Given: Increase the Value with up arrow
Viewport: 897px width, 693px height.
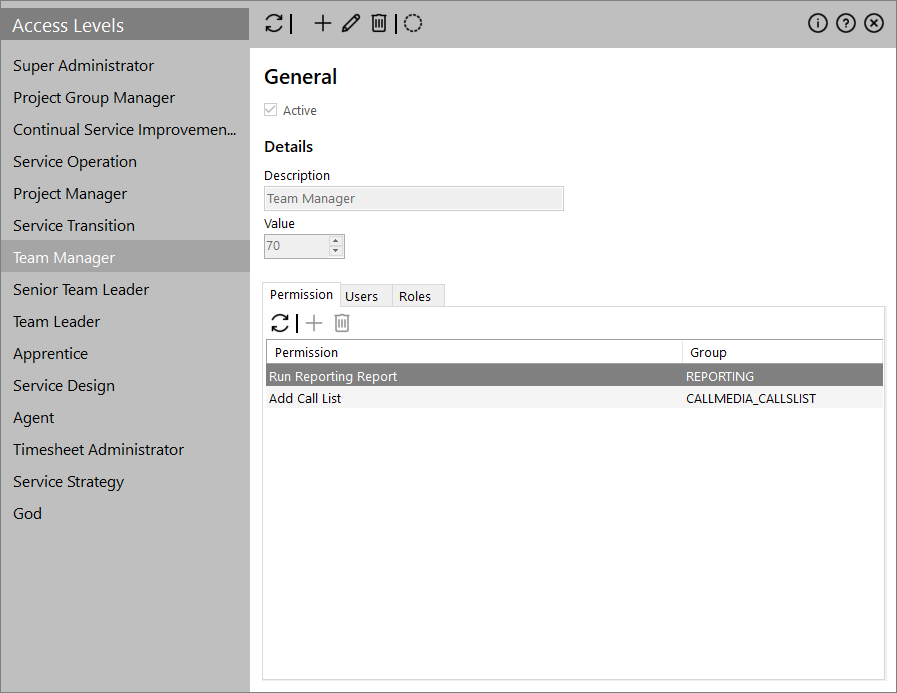Looking at the screenshot, I should [x=335, y=240].
